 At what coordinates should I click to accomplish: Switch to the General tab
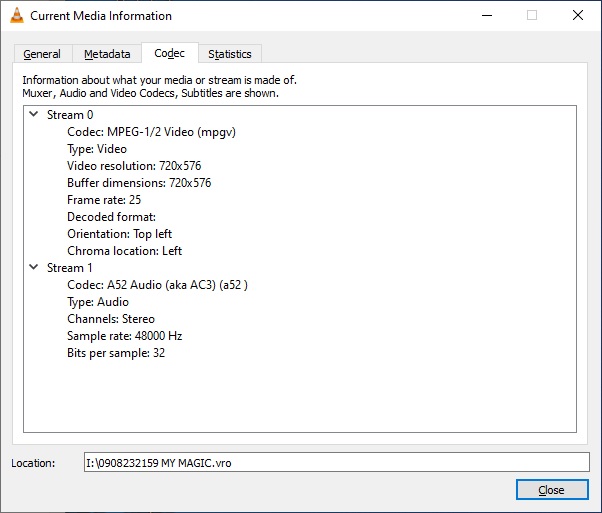(42, 54)
